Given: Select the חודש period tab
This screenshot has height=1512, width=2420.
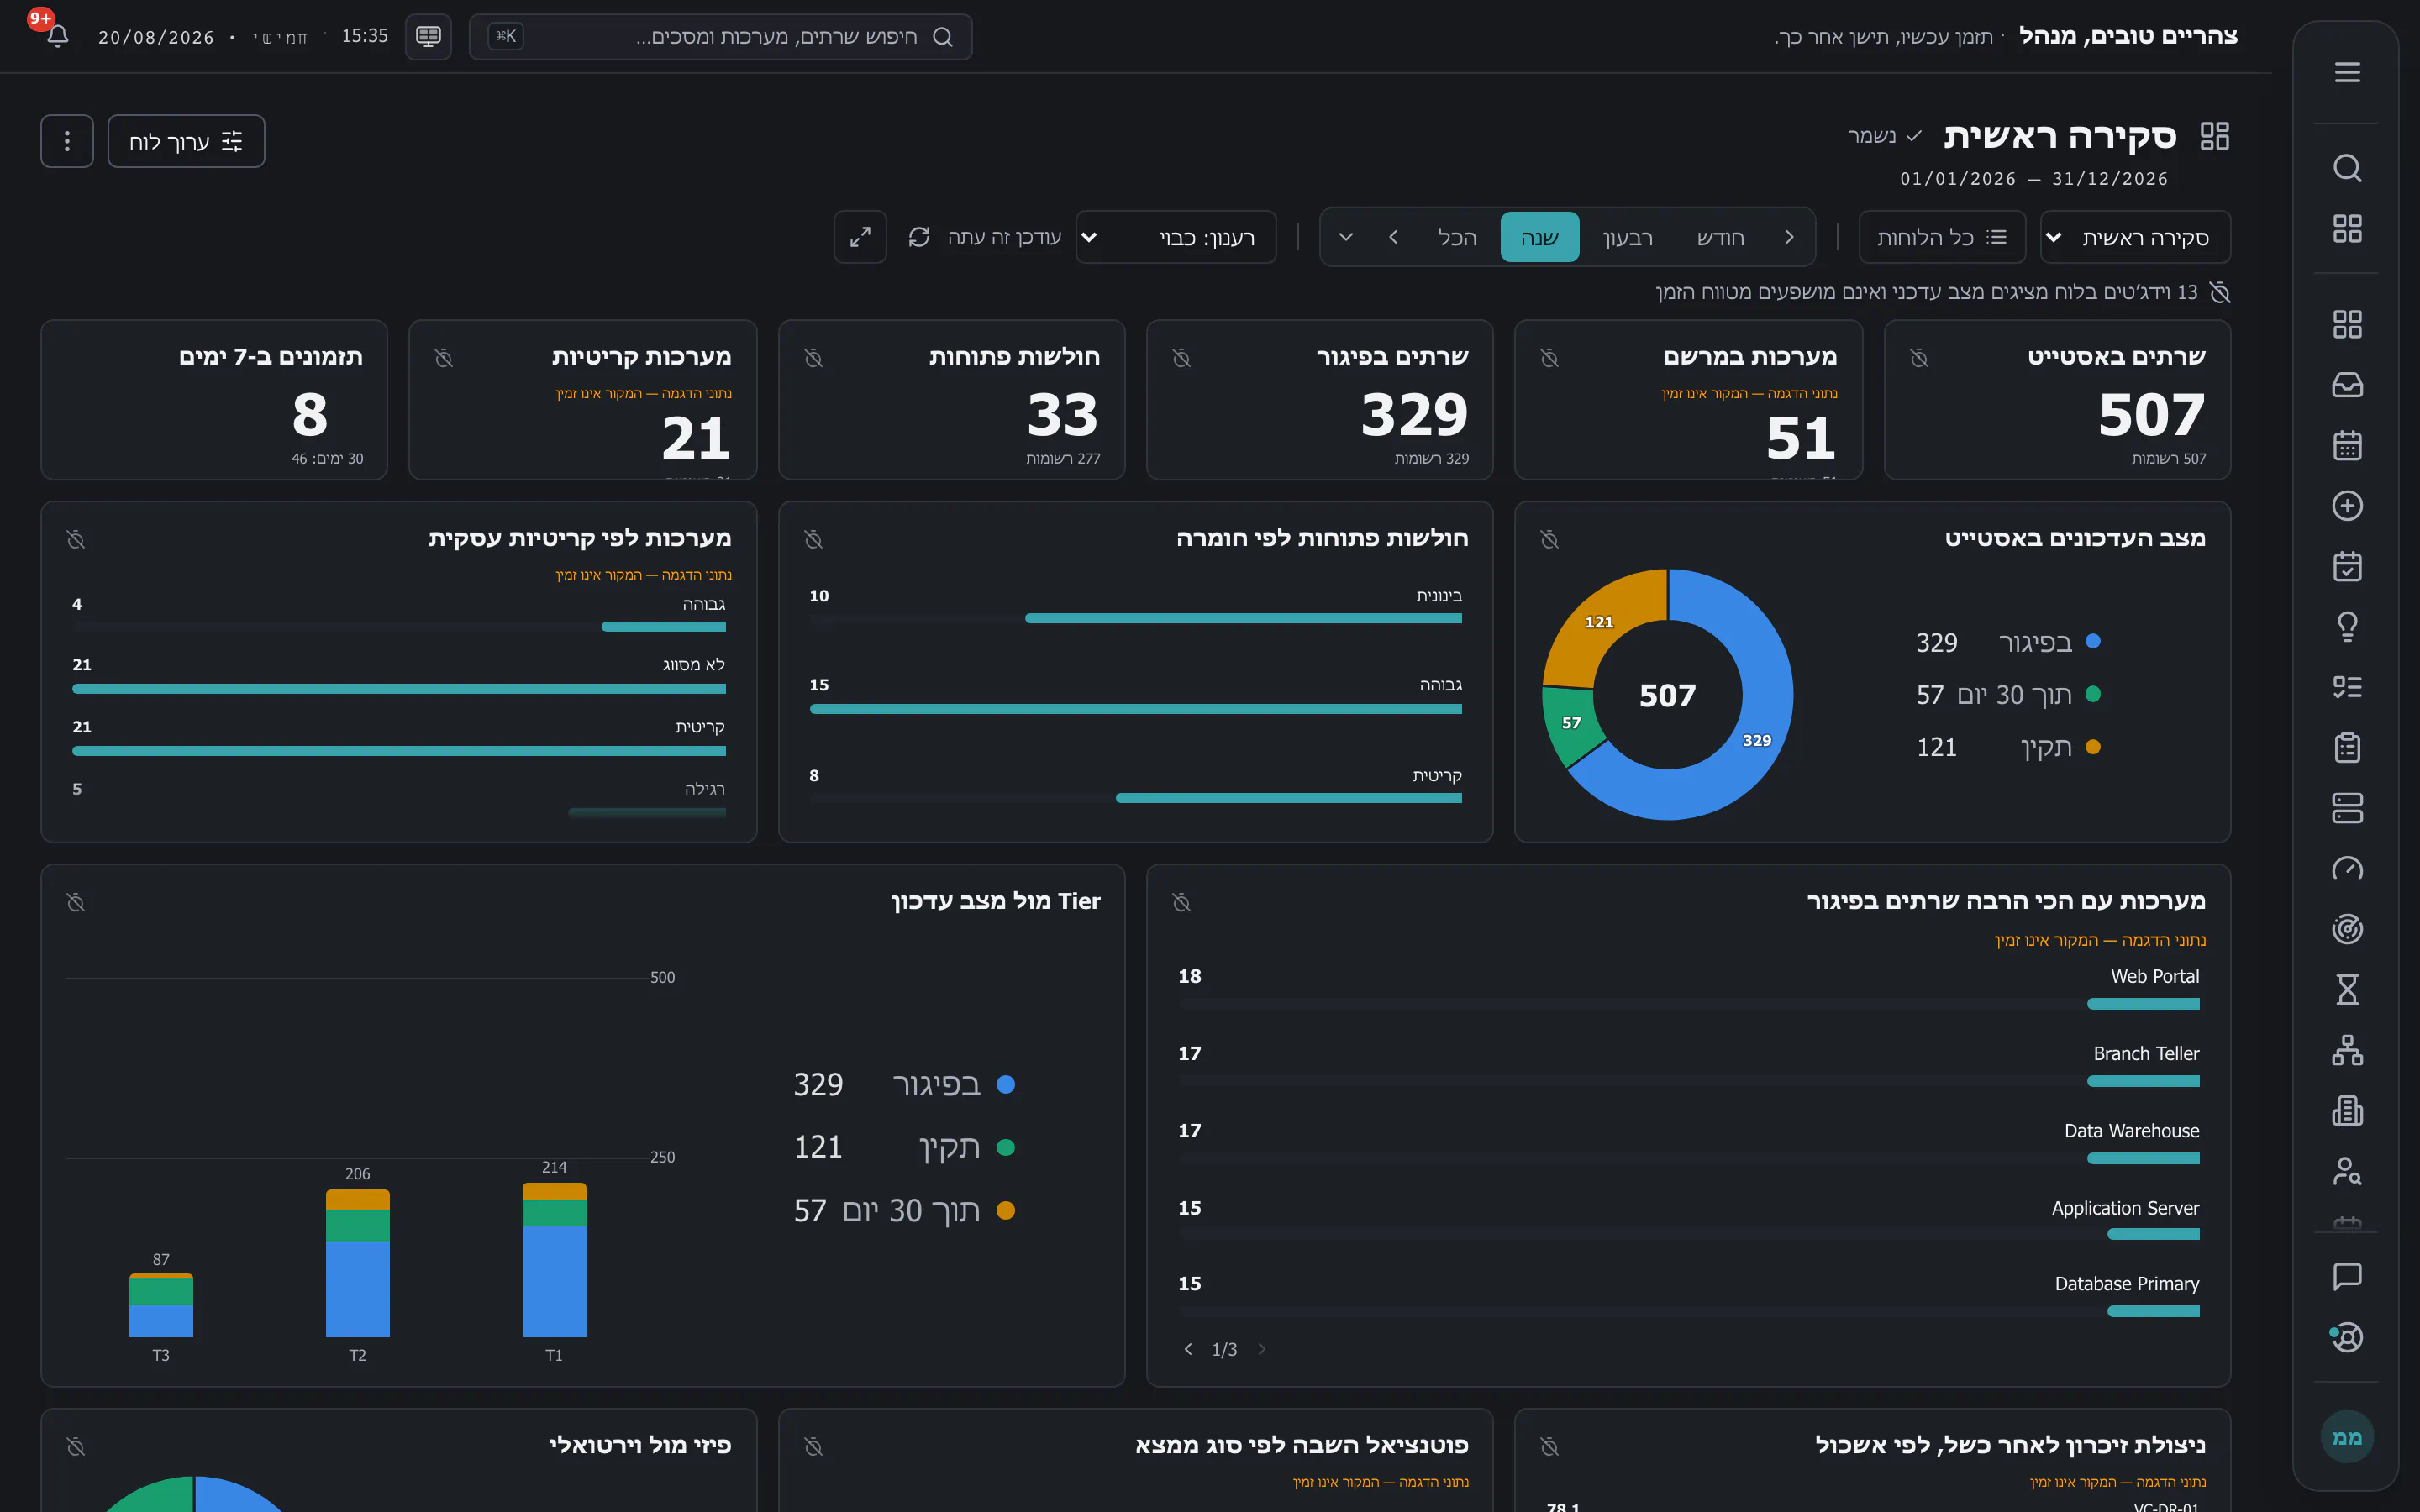Looking at the screenshot, I should (x=1721, y=237).
